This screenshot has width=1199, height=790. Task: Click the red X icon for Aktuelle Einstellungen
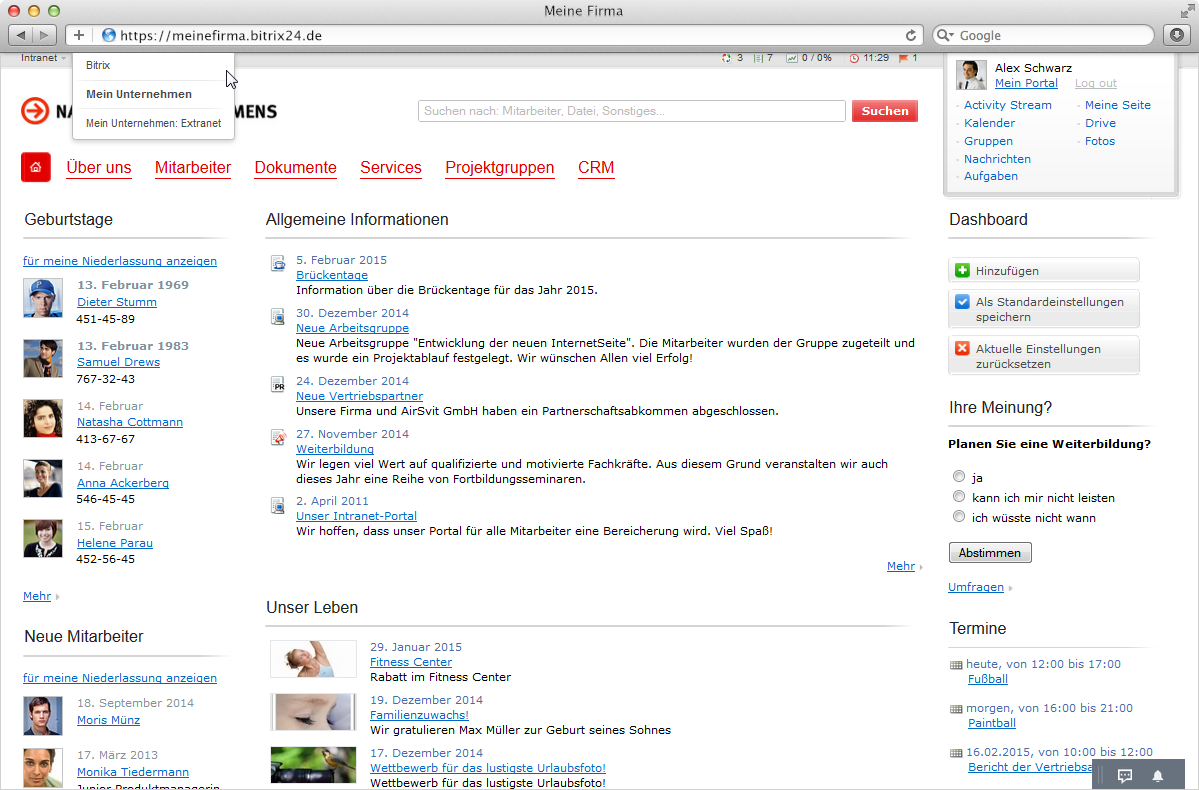[963, 348]
